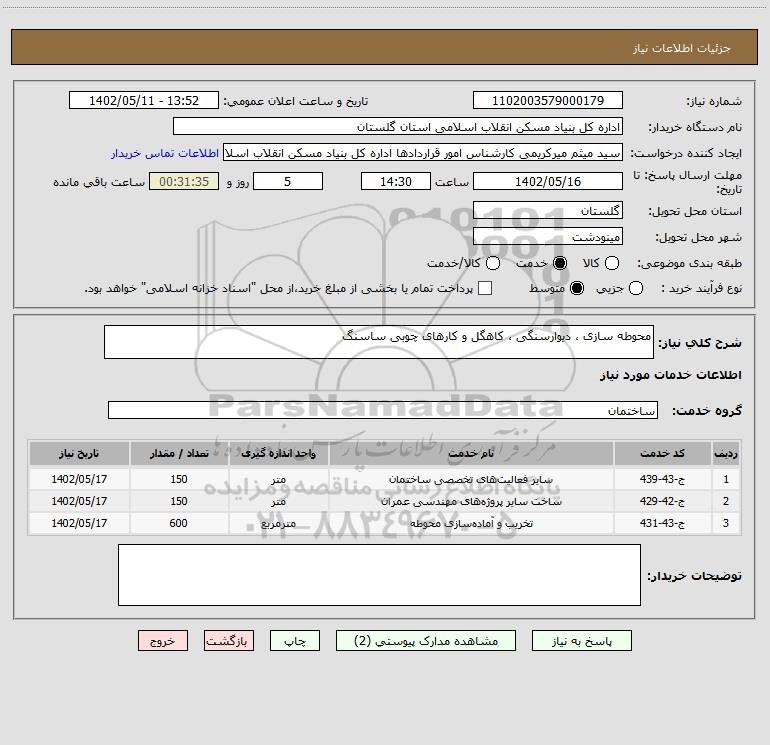
Task: Click the delivery city field مینودشت
Action: 548,236
